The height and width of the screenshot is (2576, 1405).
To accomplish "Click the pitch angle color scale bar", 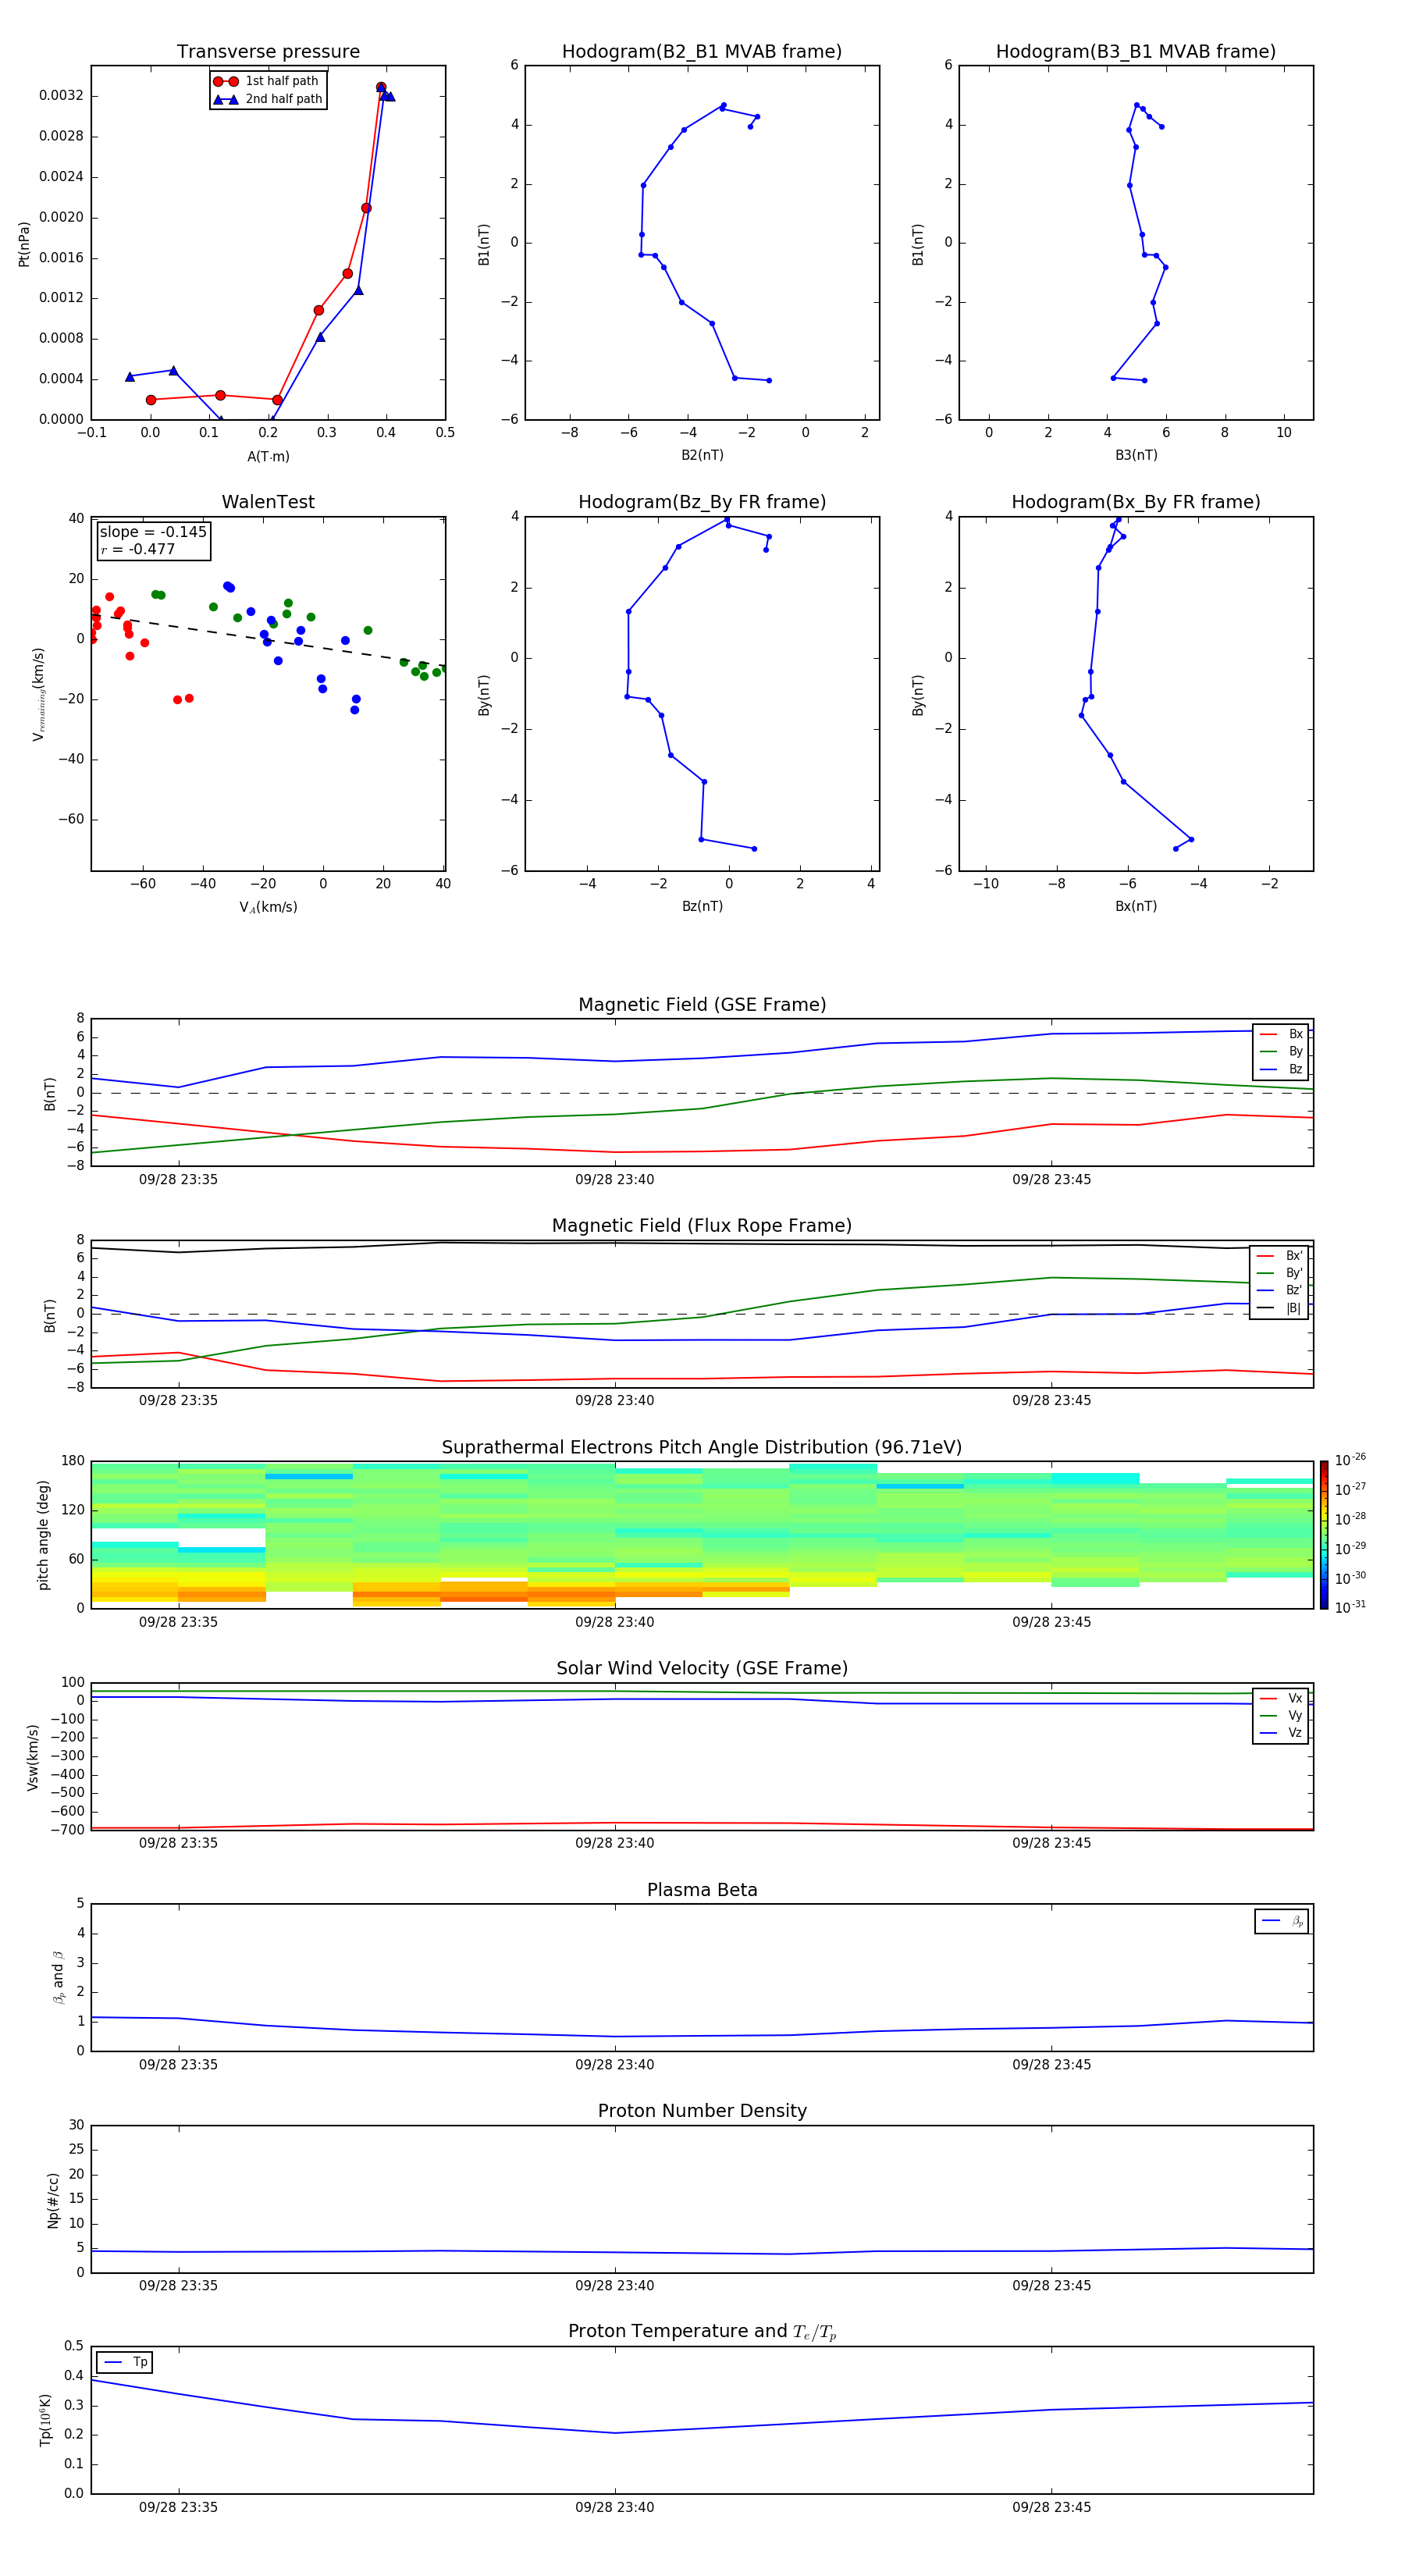I will point(1324,1535).
